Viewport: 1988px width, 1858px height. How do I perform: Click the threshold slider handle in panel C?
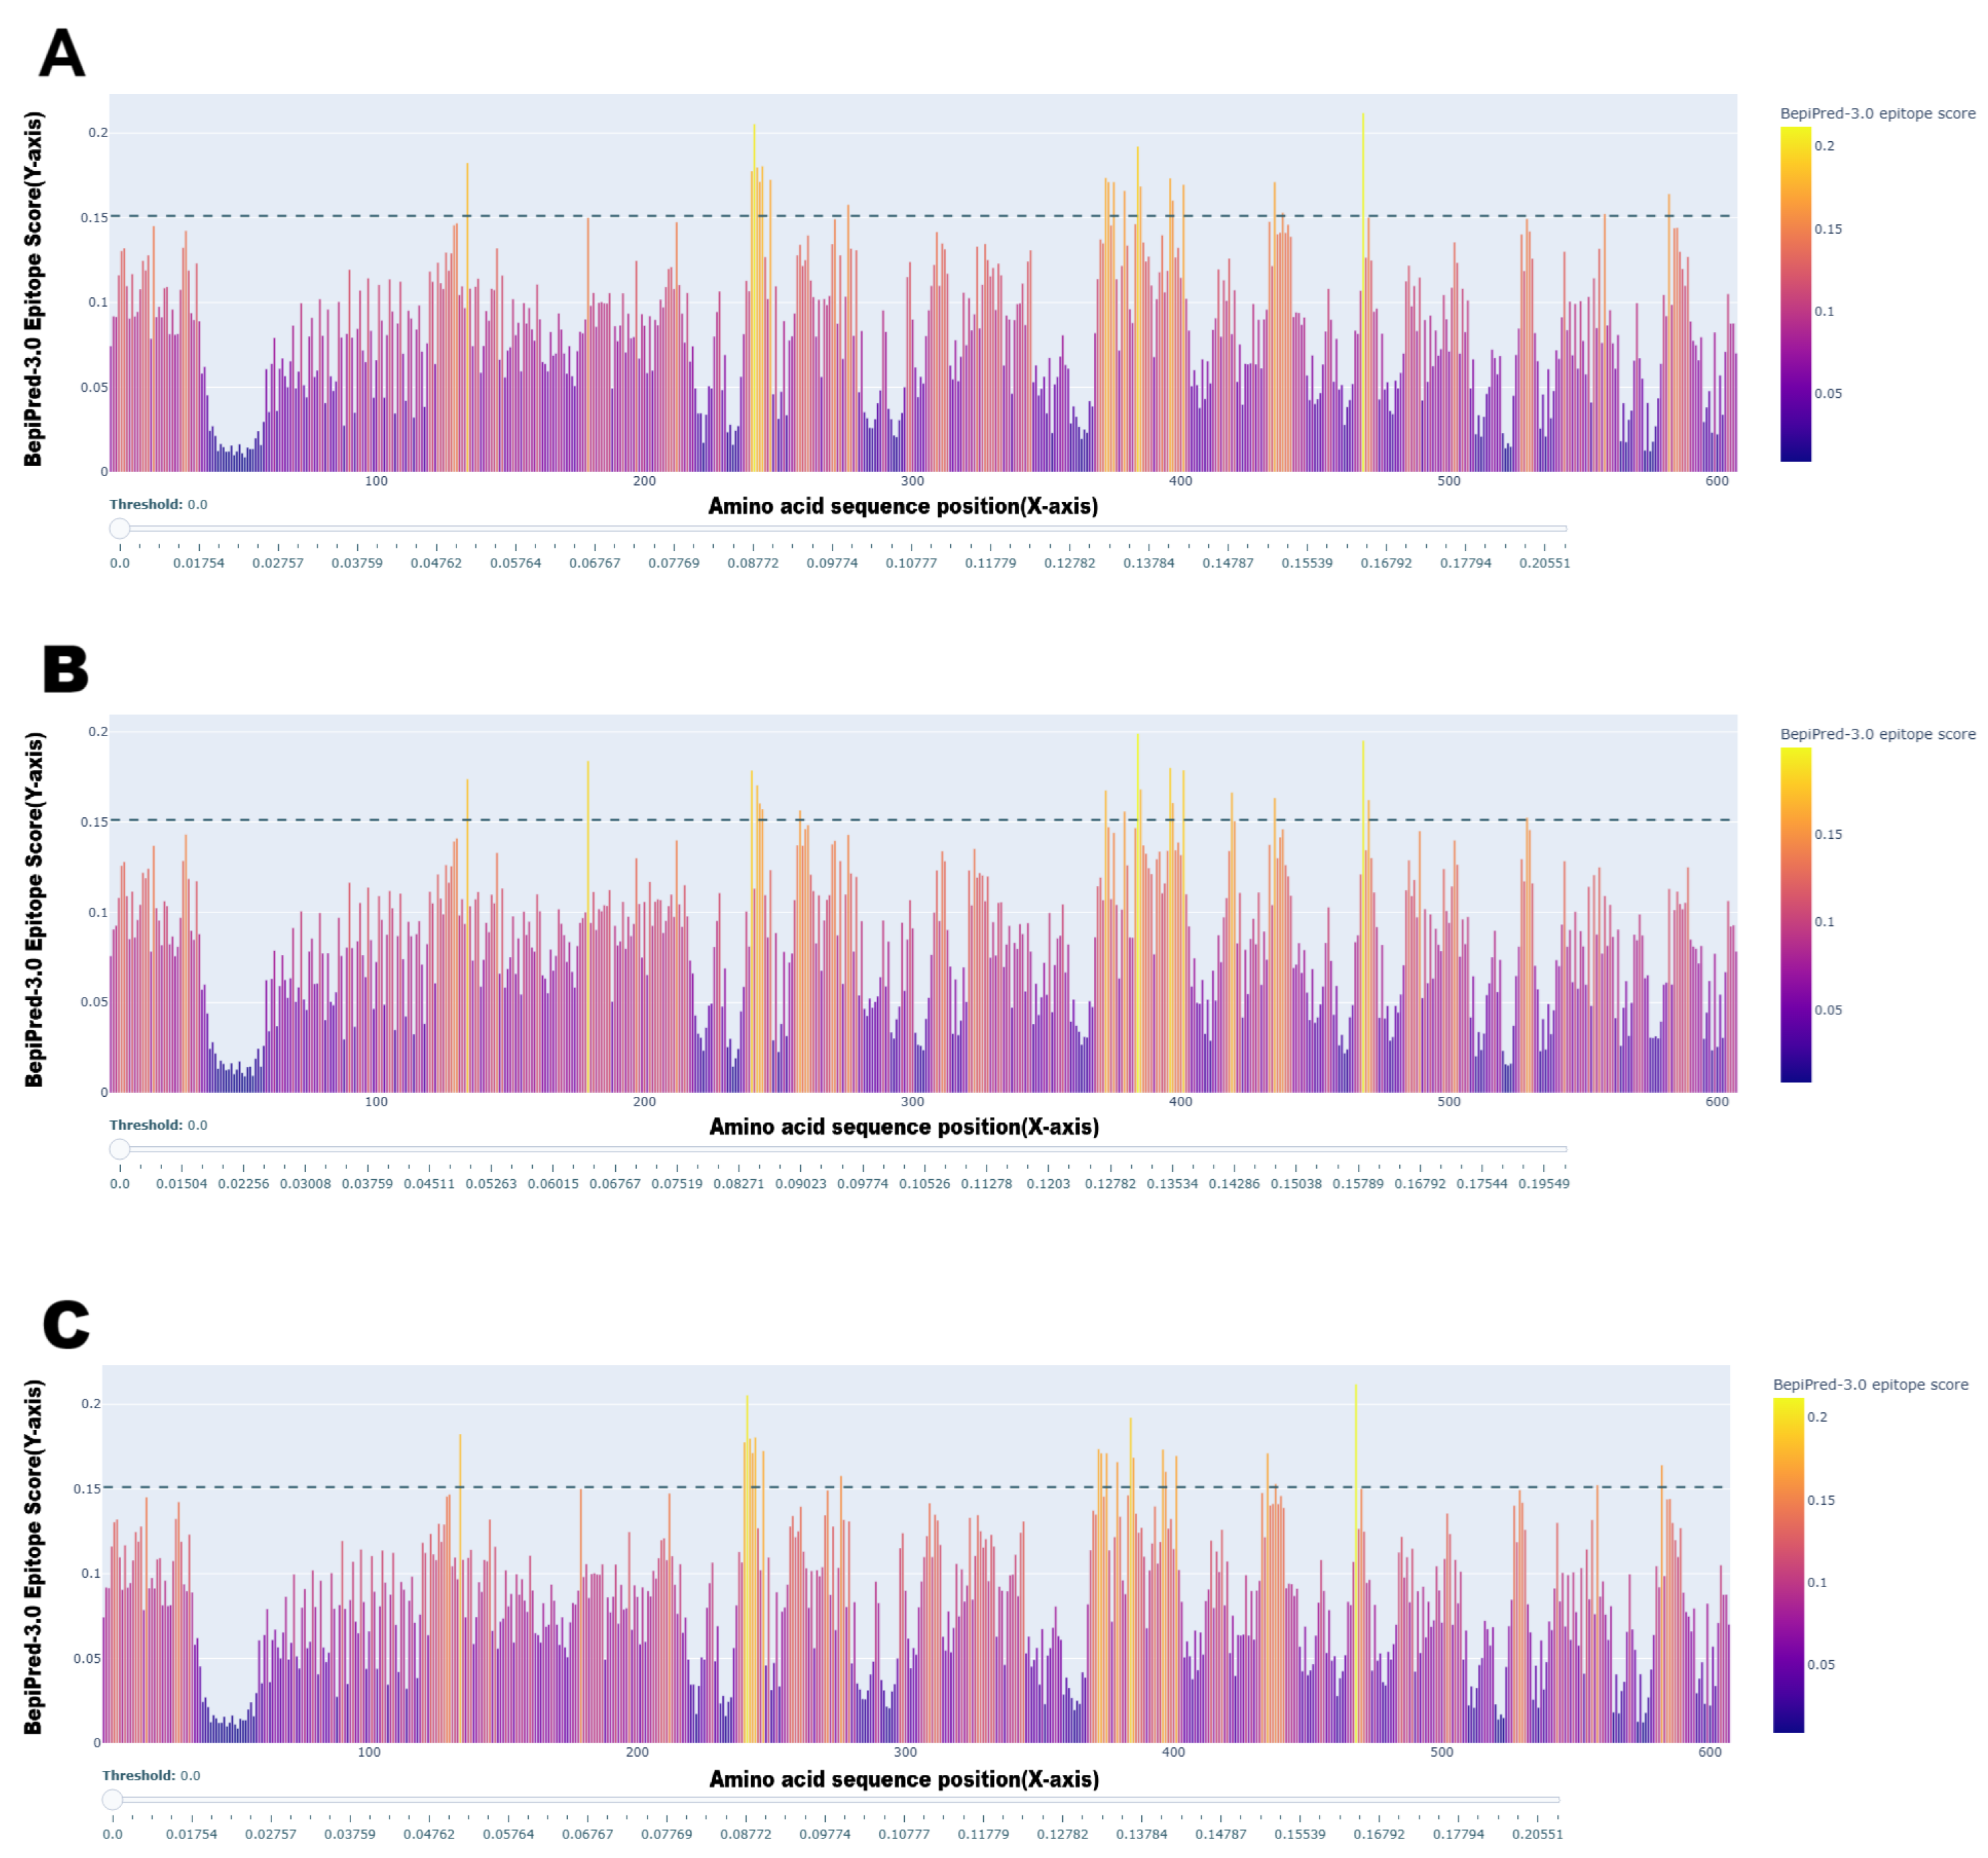113,1800
